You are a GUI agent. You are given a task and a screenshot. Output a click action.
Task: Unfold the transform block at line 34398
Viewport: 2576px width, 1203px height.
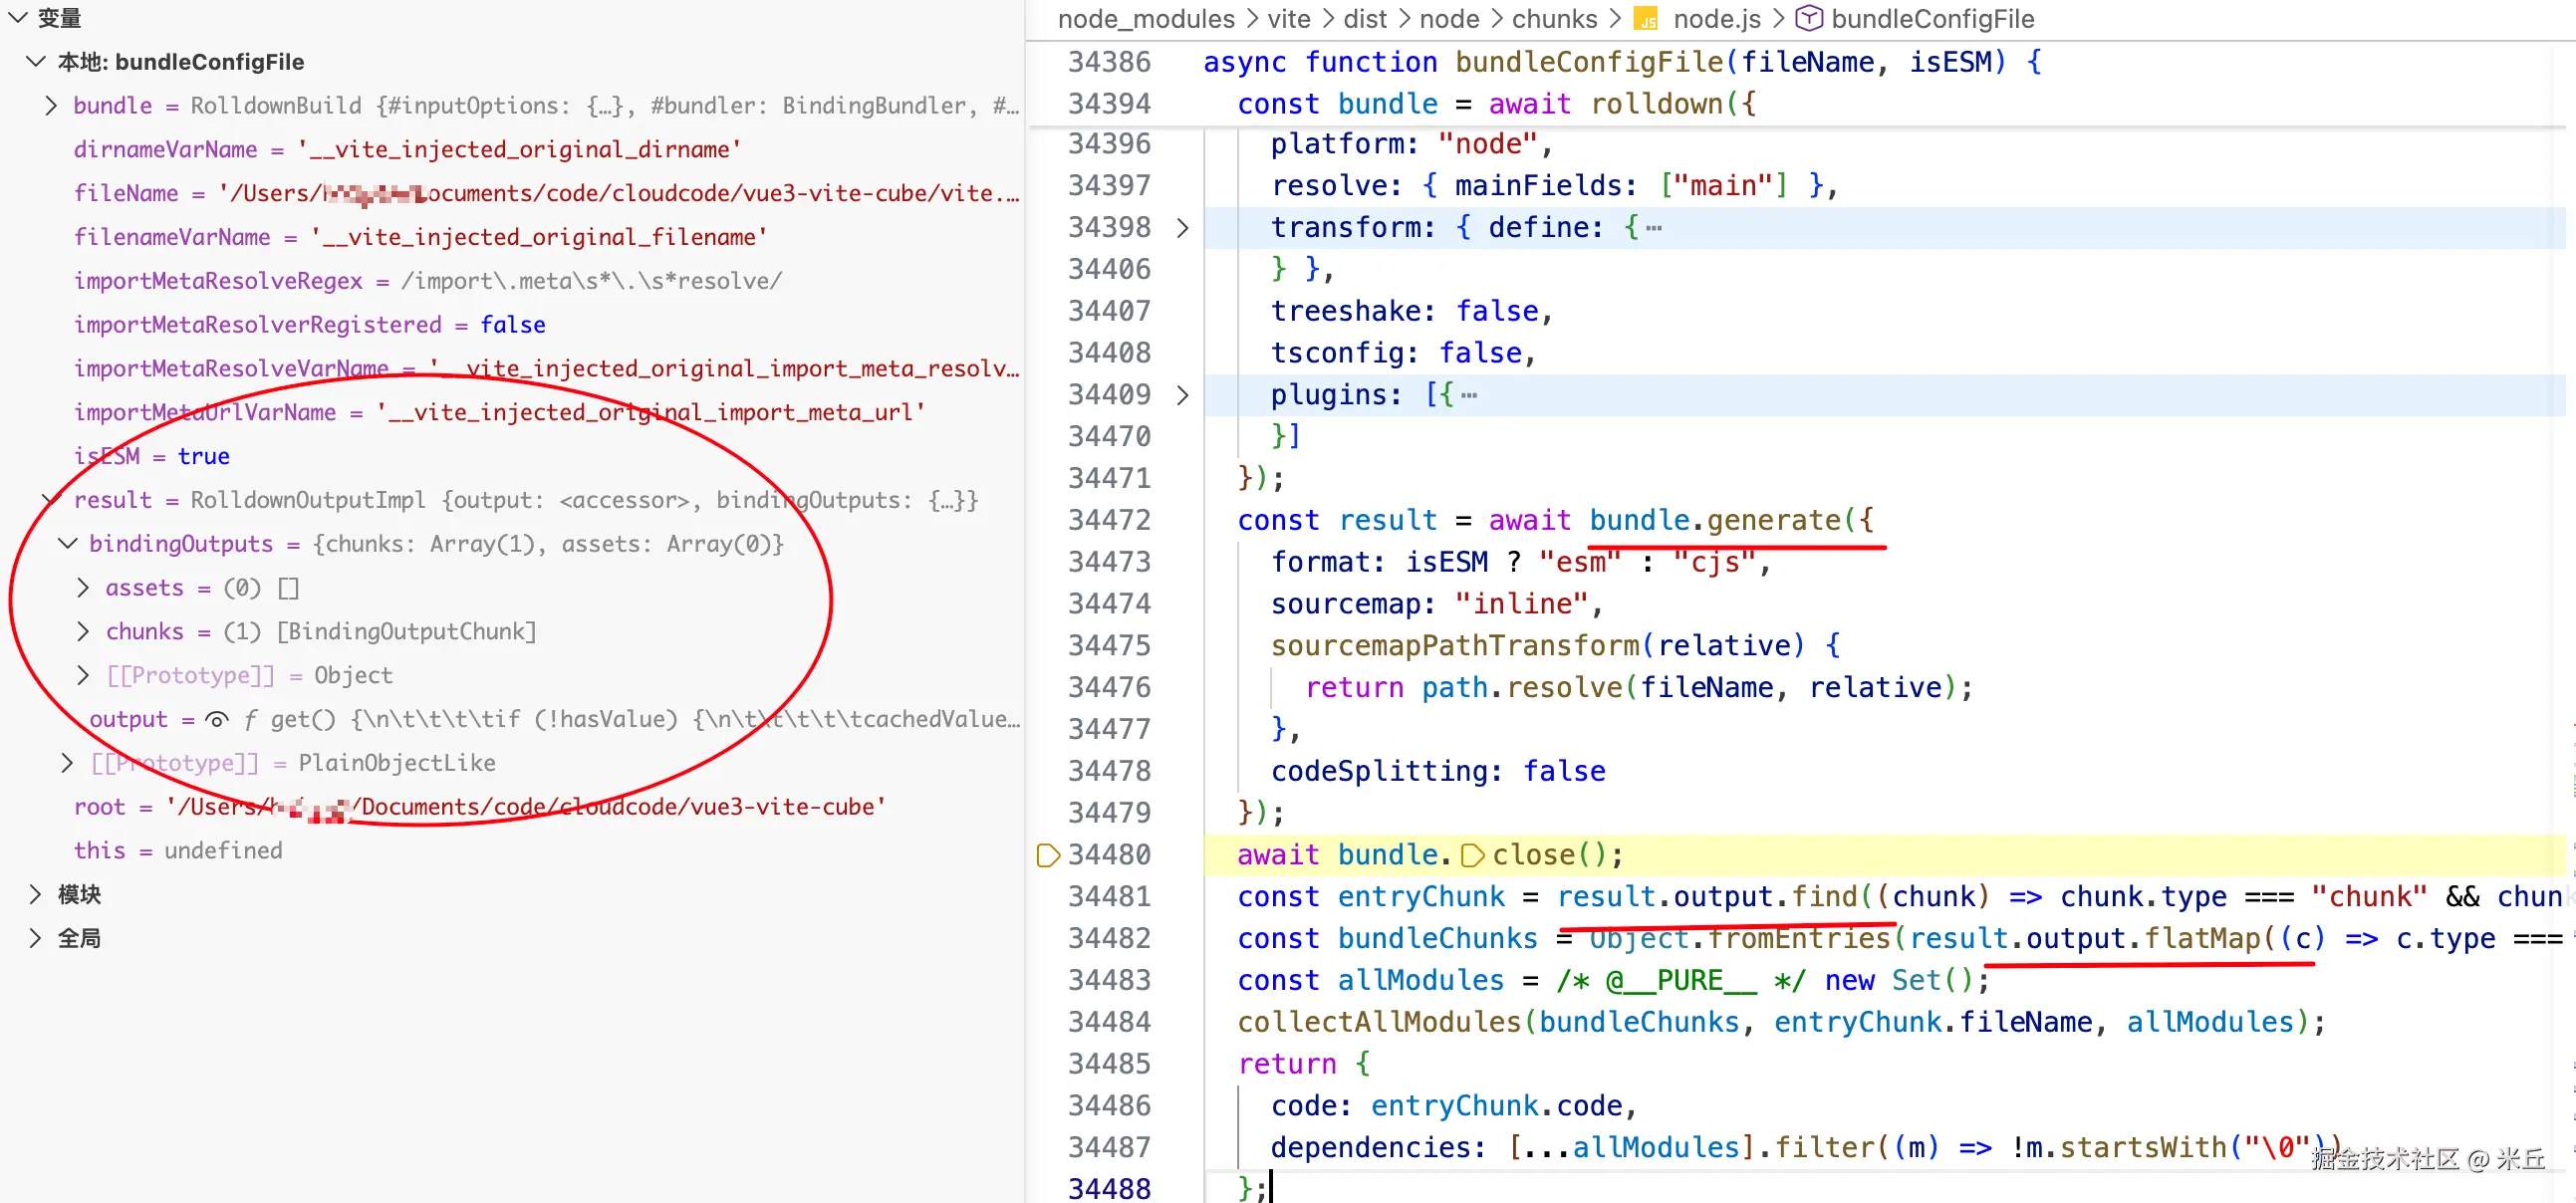coord(1182,228)
